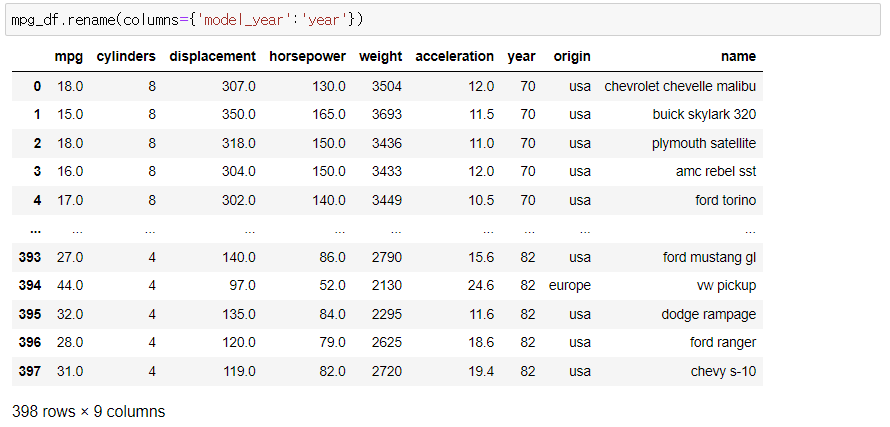
Task: Click displacement value 307.0
Action: tap(239, 86)
